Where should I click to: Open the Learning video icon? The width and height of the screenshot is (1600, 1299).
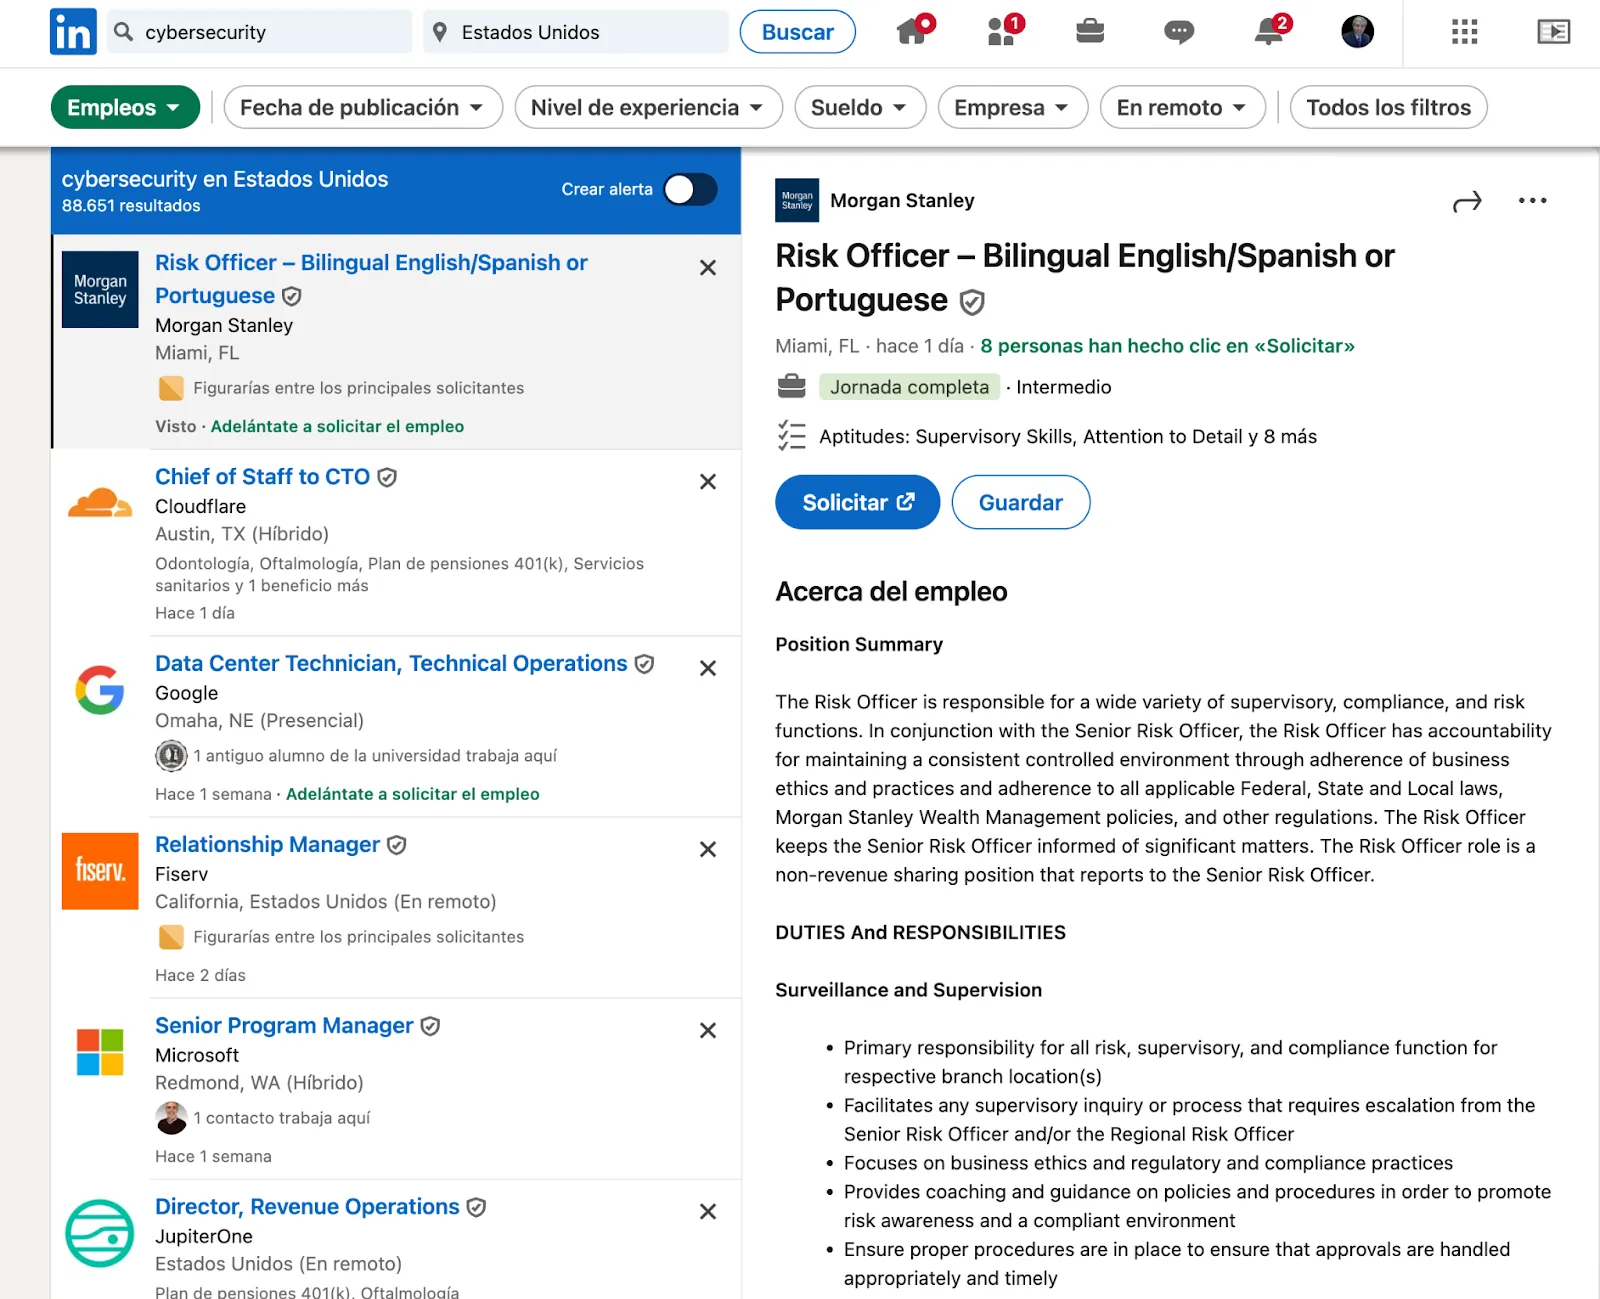click(x=1553, y=32)
